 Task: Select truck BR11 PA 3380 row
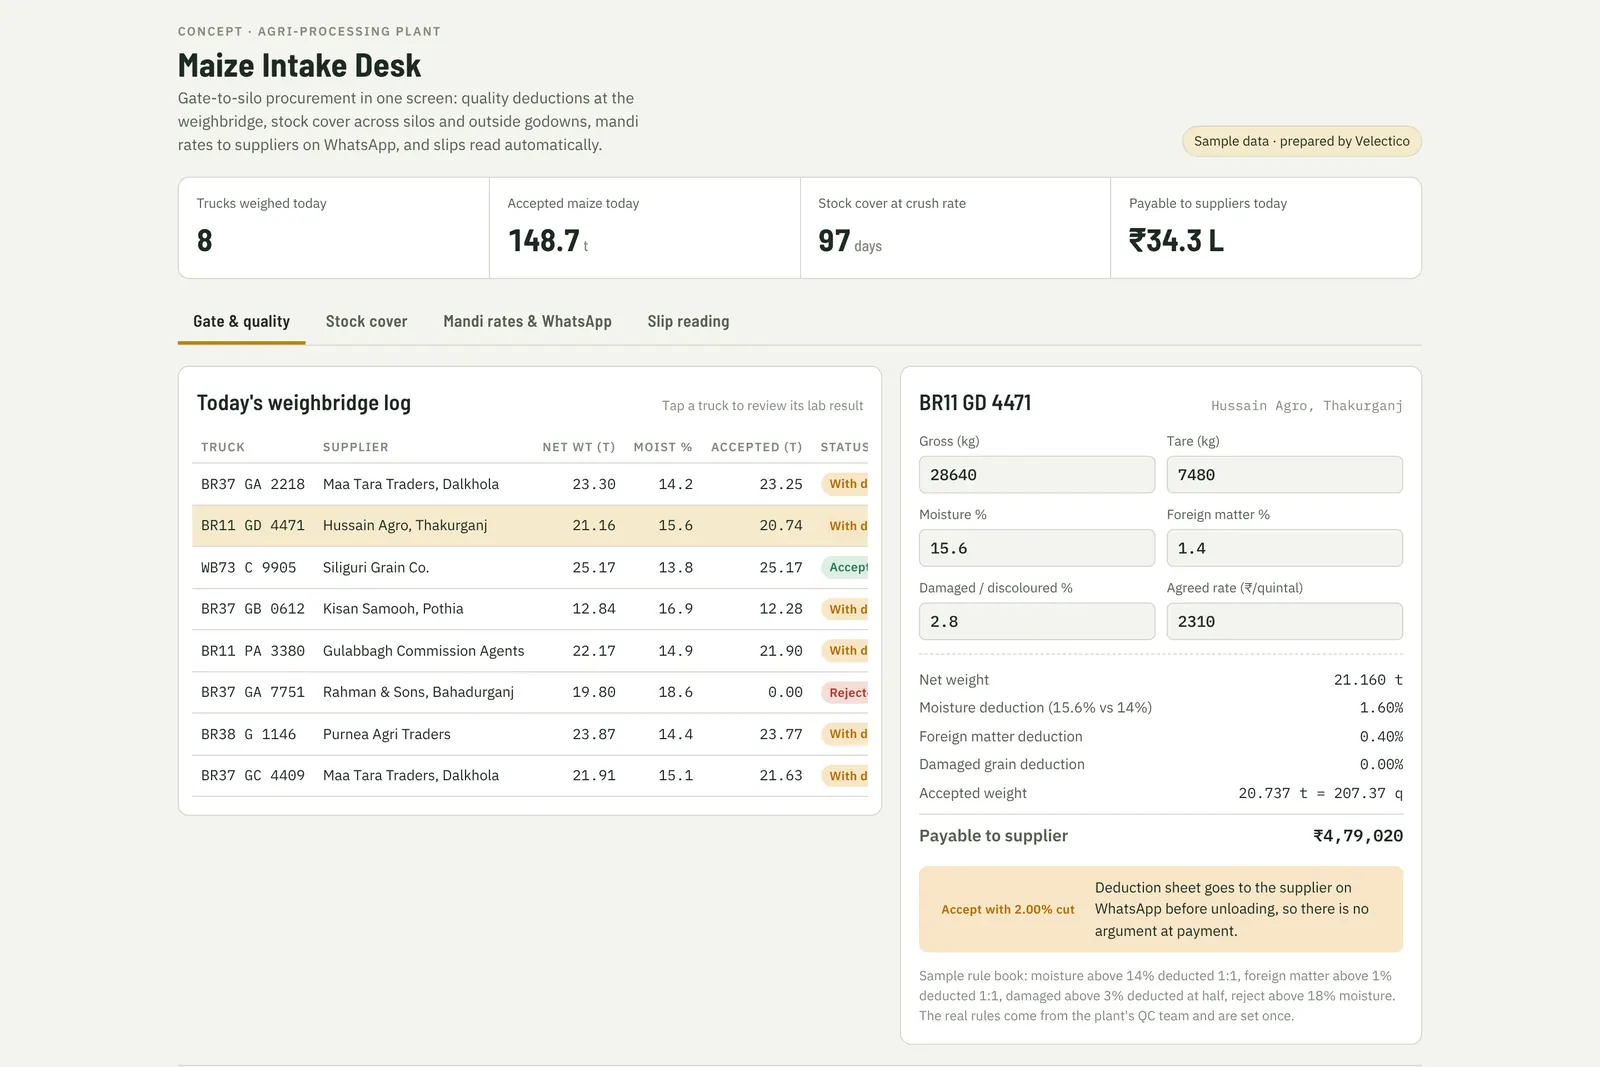(530, 651)
